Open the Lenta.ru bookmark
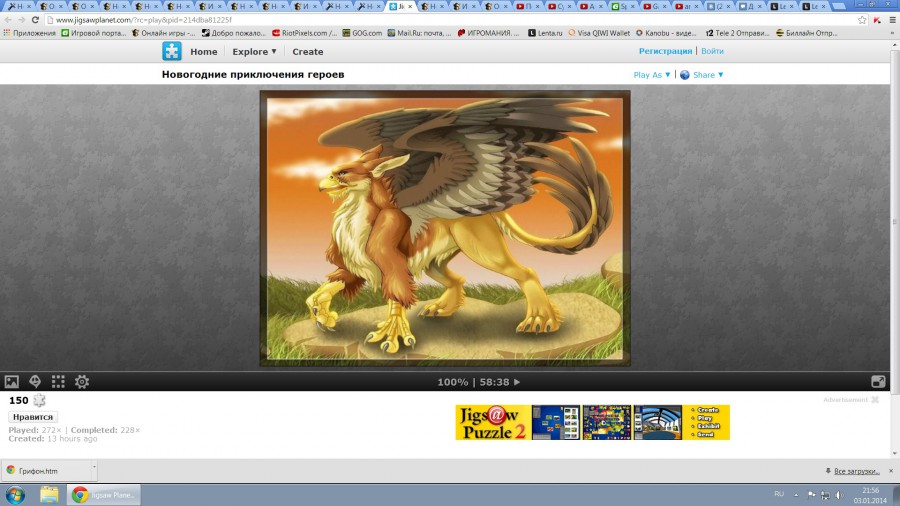The width and height of the screenshot is (900, 506). pyautogui.click(x=545, y=33)
